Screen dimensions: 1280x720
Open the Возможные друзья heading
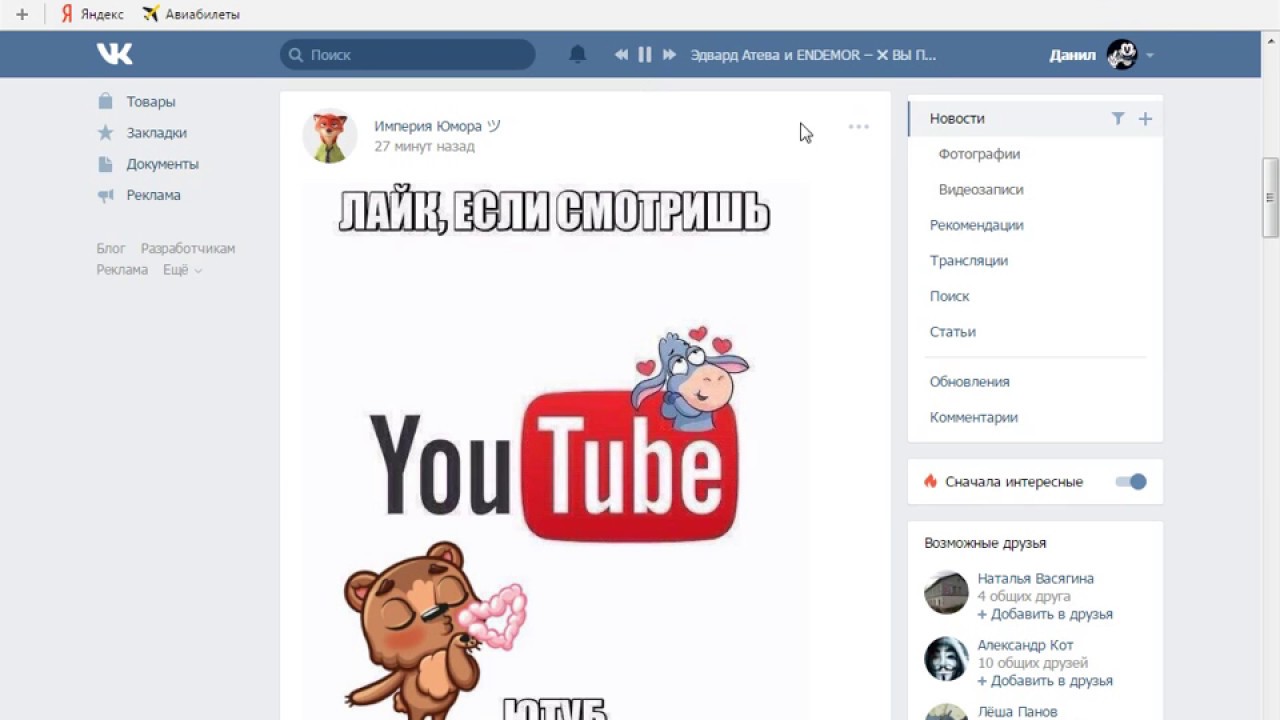[x=985, y=543]
